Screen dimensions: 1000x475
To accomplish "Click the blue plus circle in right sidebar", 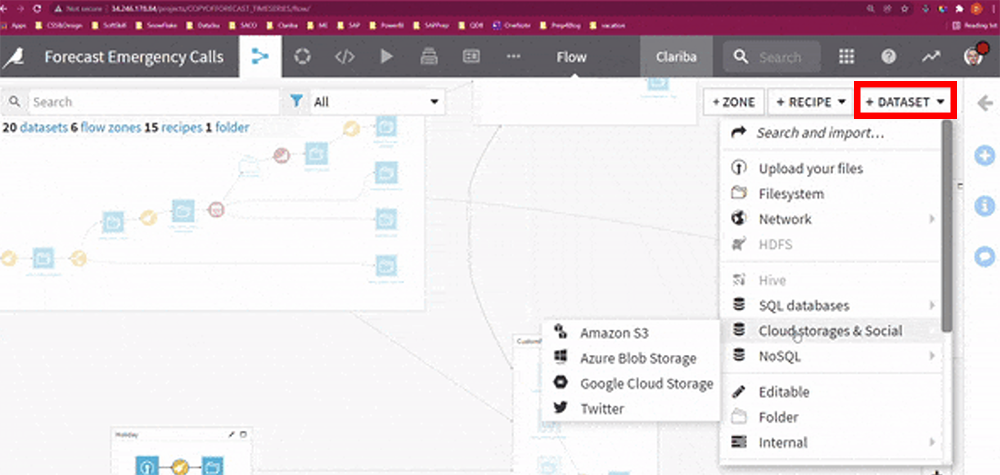I will coord(985,155).
